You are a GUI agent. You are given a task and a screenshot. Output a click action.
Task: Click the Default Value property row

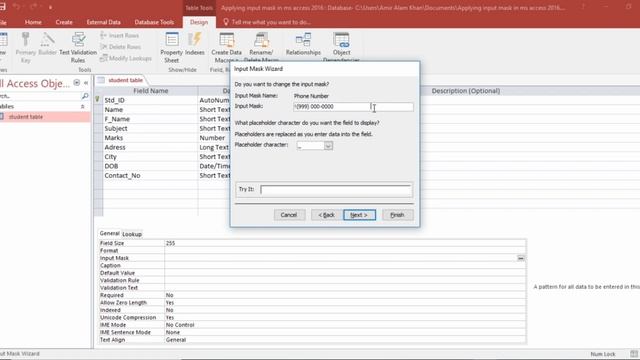312,273
